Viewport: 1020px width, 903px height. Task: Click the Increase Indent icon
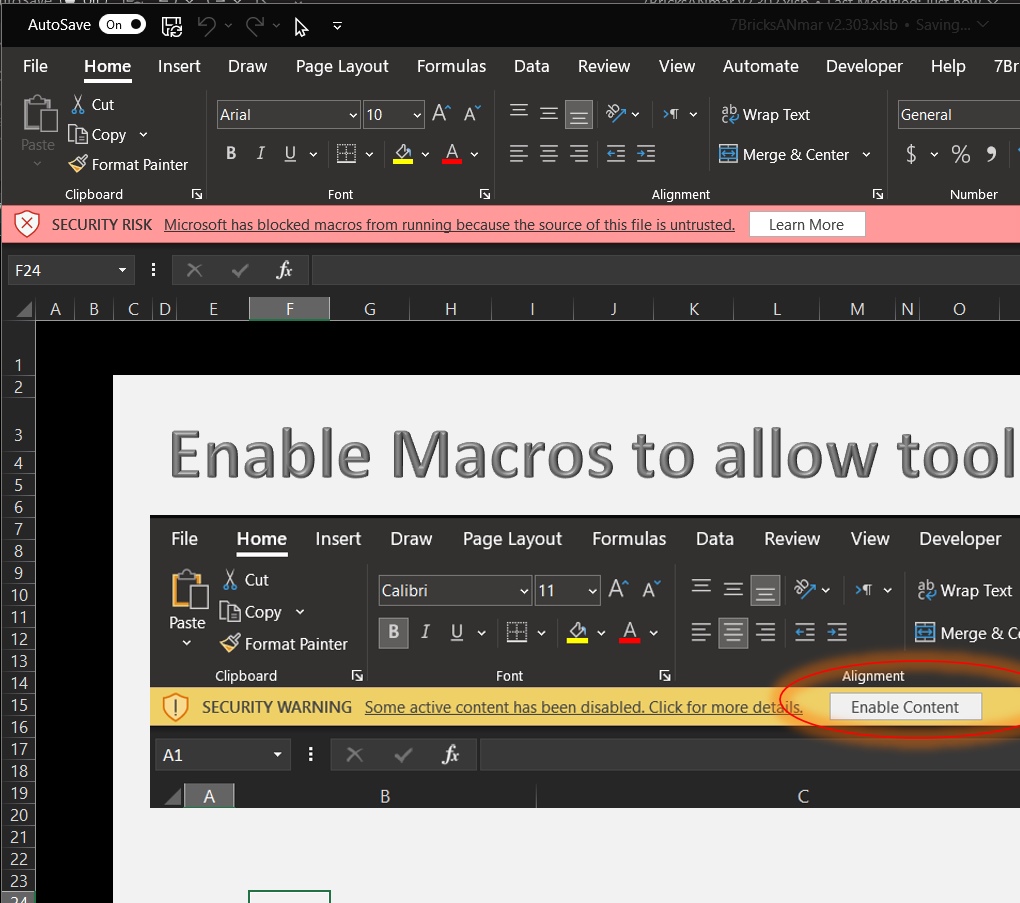tap(646, 154)
